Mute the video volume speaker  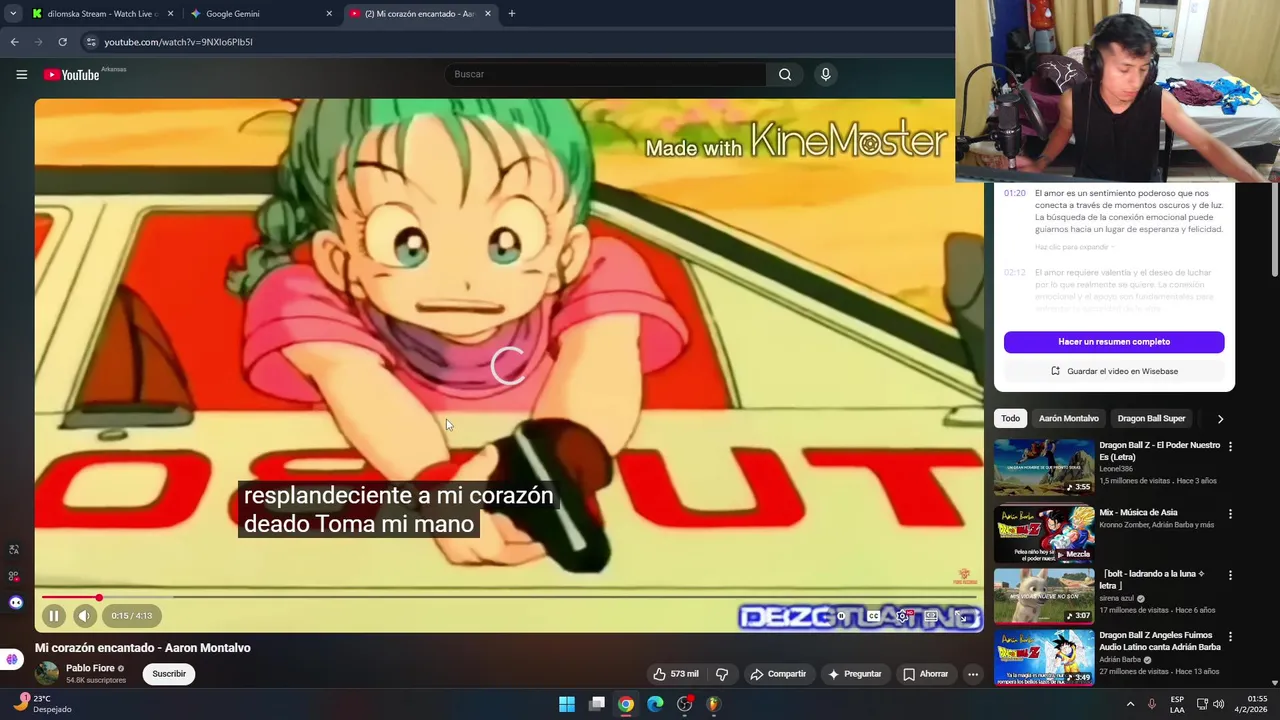(84, 616)
